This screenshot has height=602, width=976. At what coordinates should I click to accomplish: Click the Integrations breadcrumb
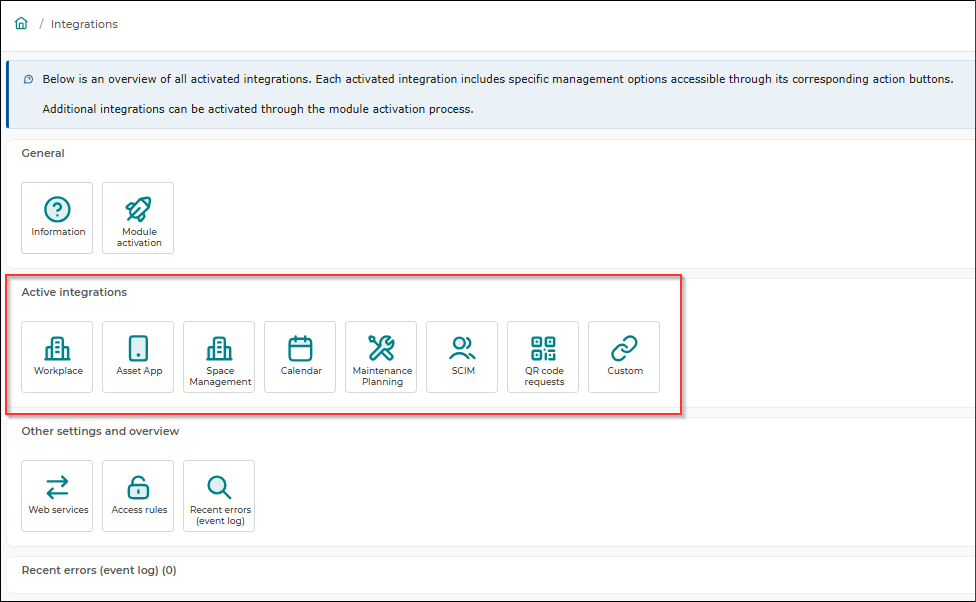coord(84,24)
